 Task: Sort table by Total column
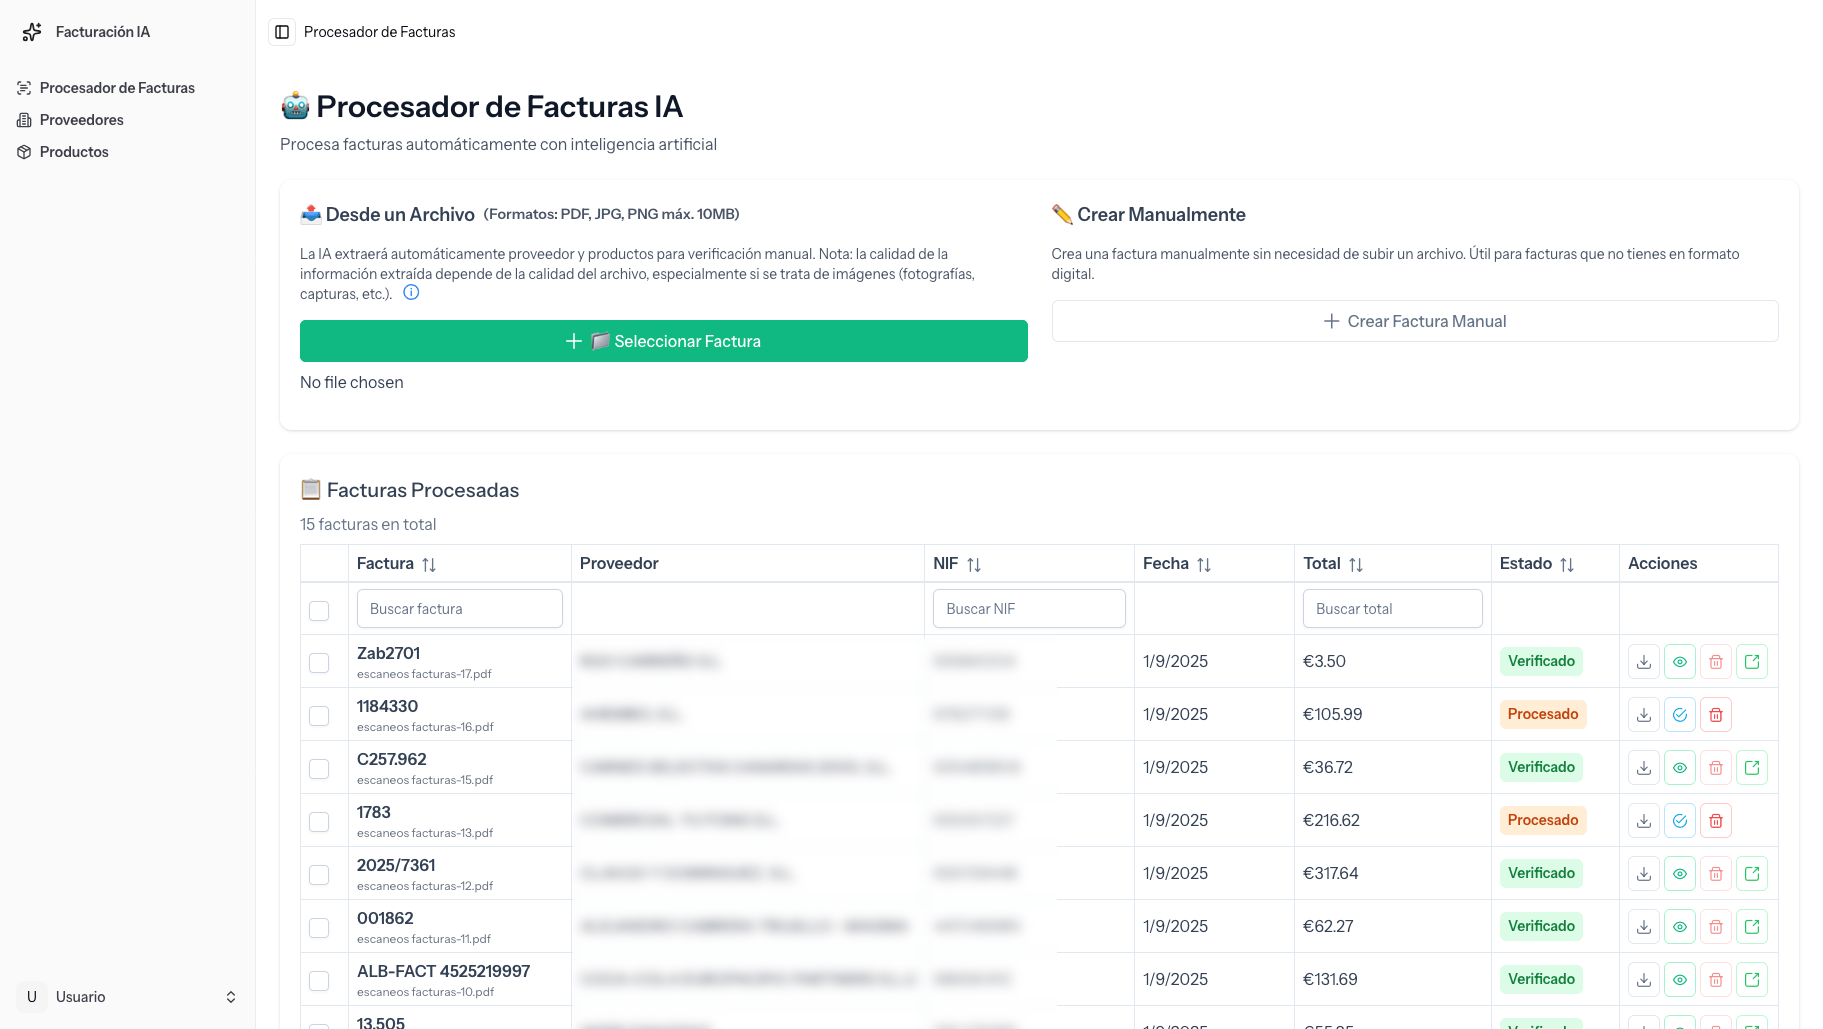1356,564
